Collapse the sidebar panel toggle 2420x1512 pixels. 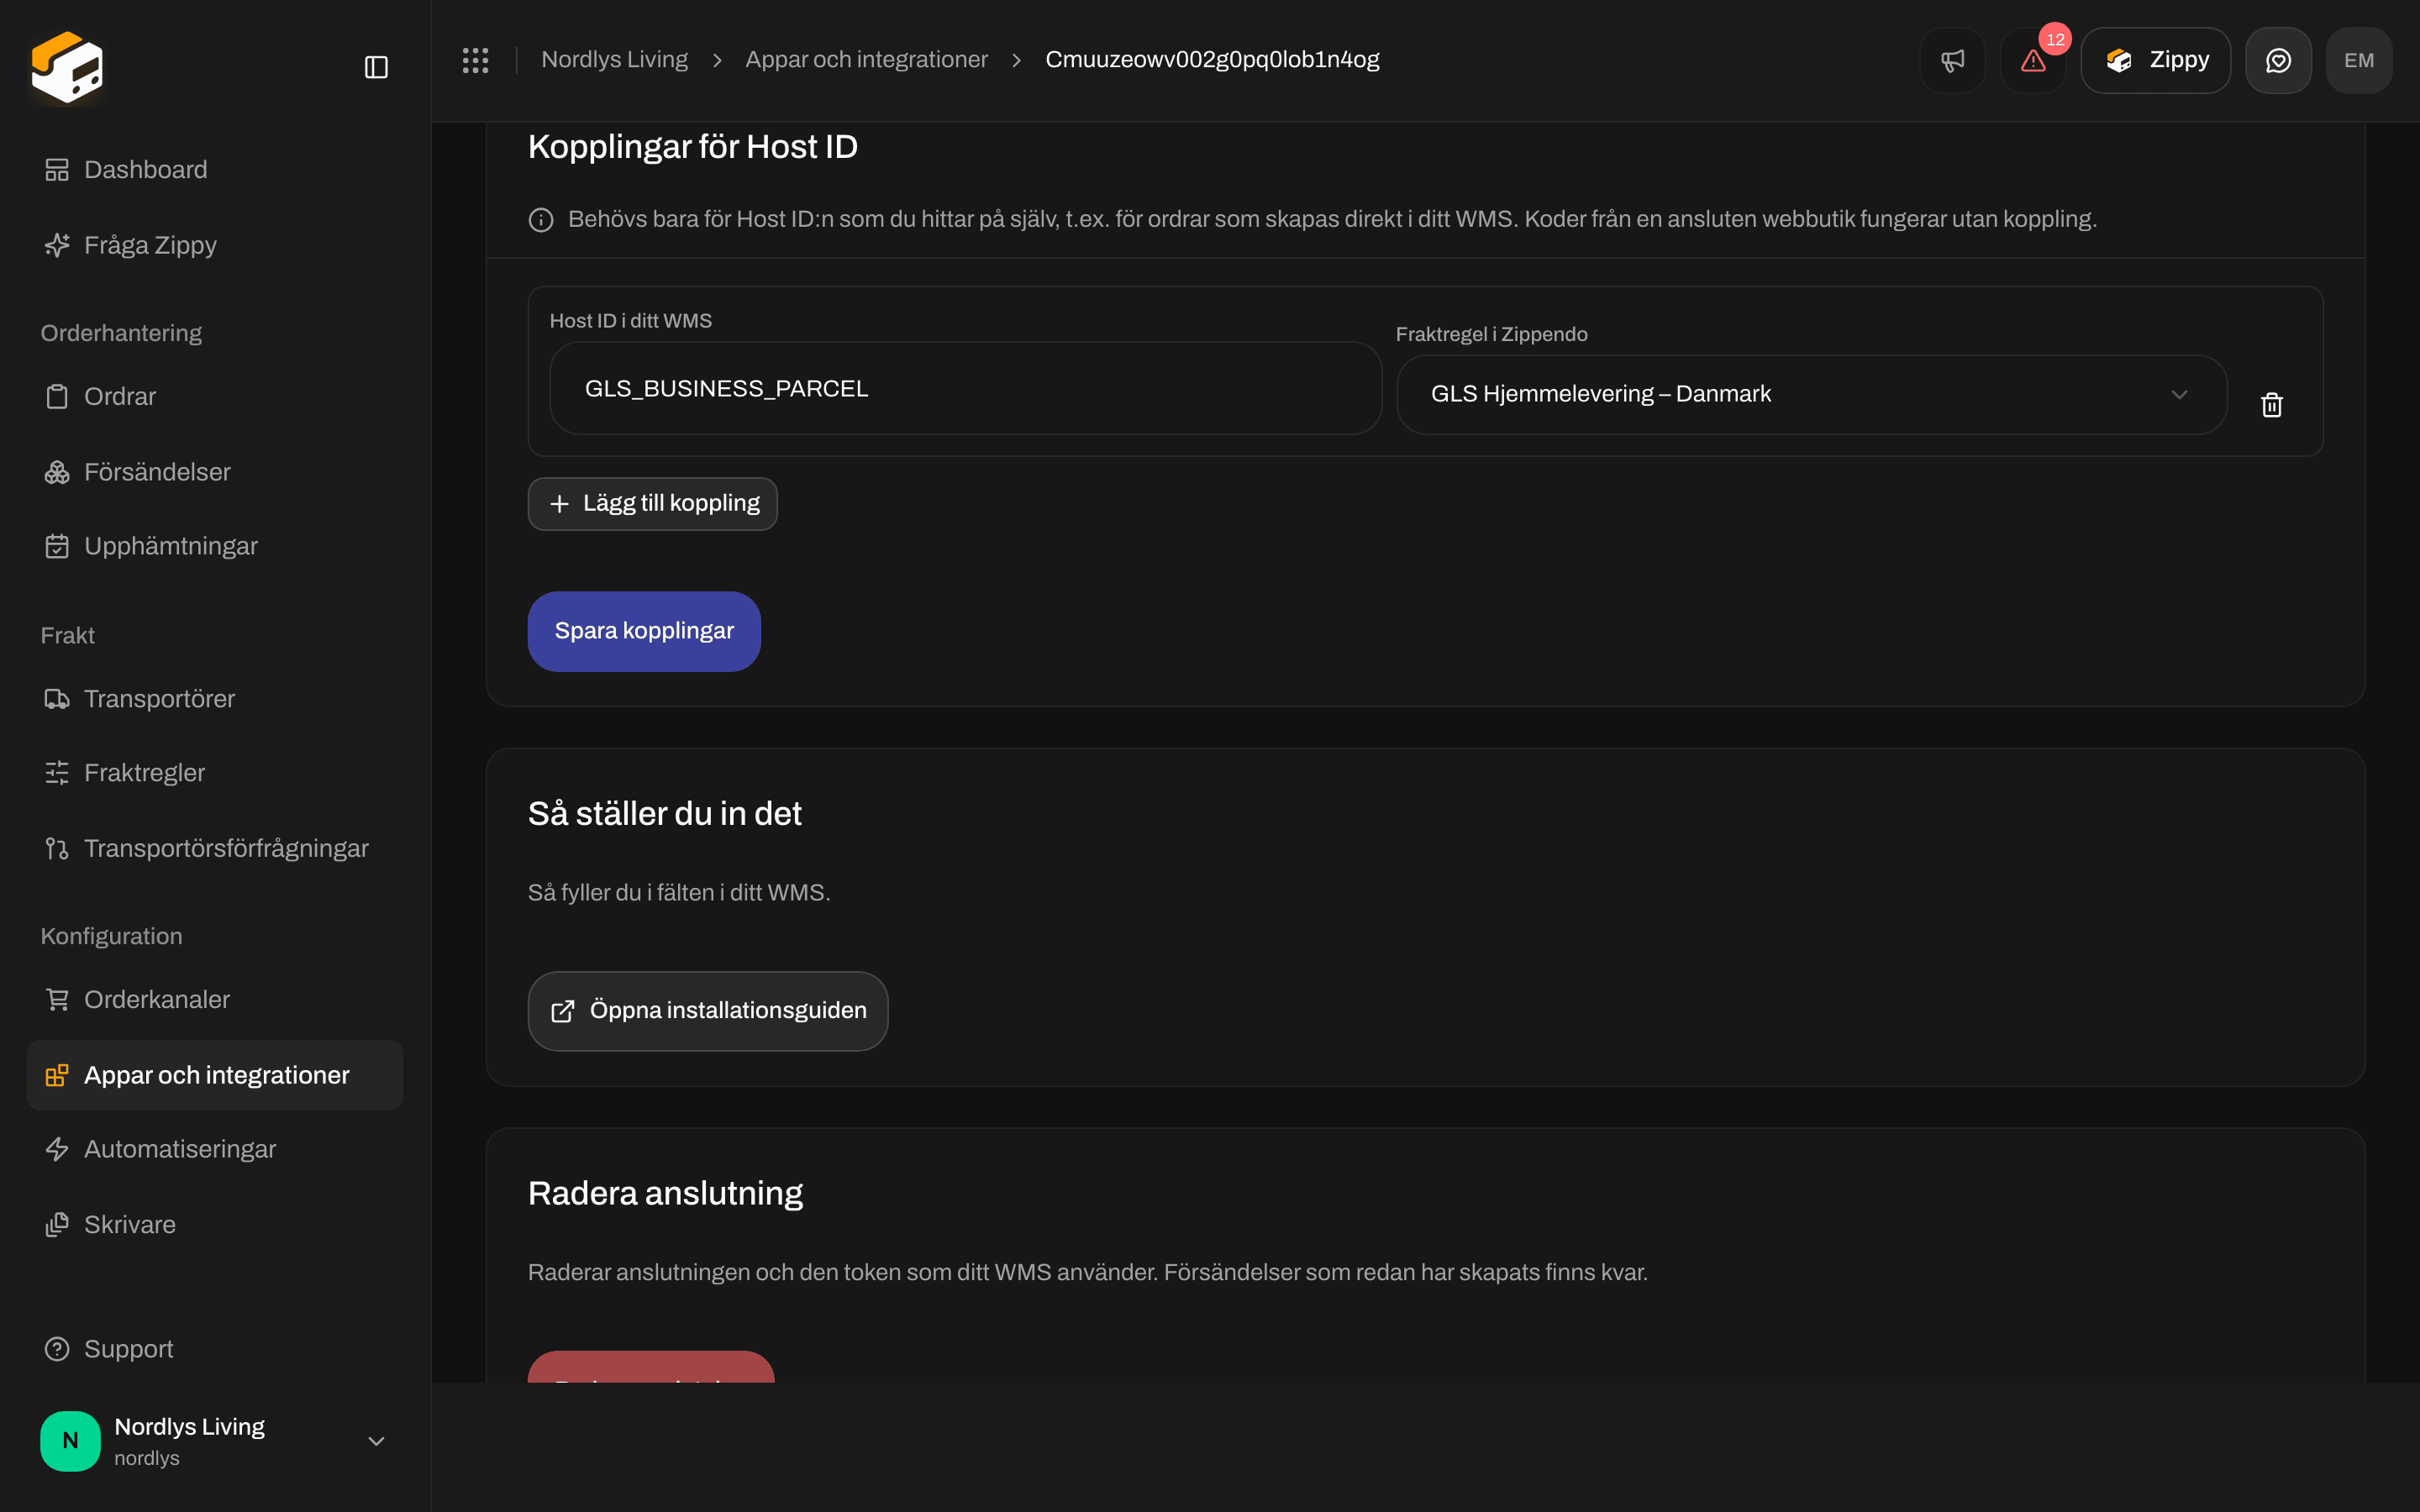click(376, 67)
